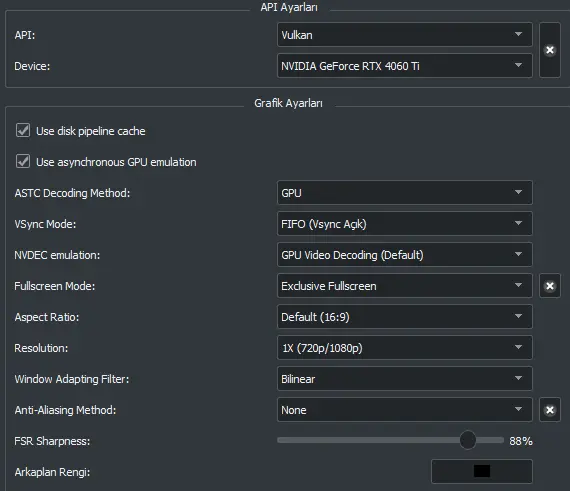This screenshot has width=570, height=491.
Task: Click the VSync Mode label
Action: coord(45,224)
